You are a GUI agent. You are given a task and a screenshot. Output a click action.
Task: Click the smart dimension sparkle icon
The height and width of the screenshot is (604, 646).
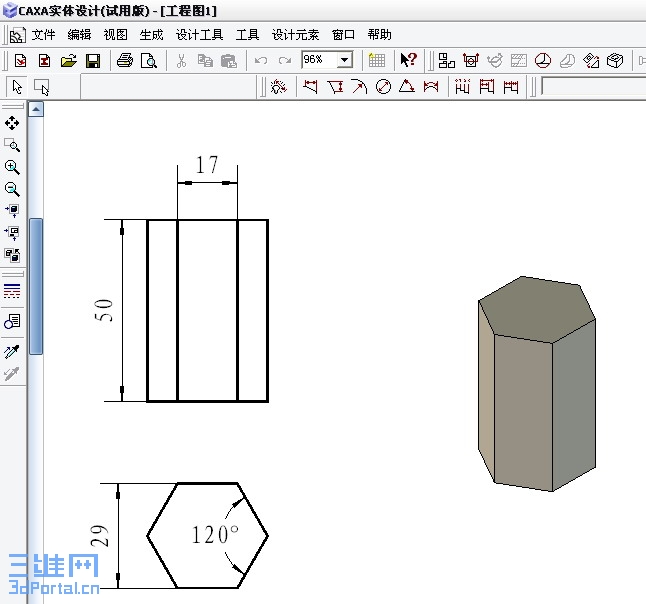(279, 87)
